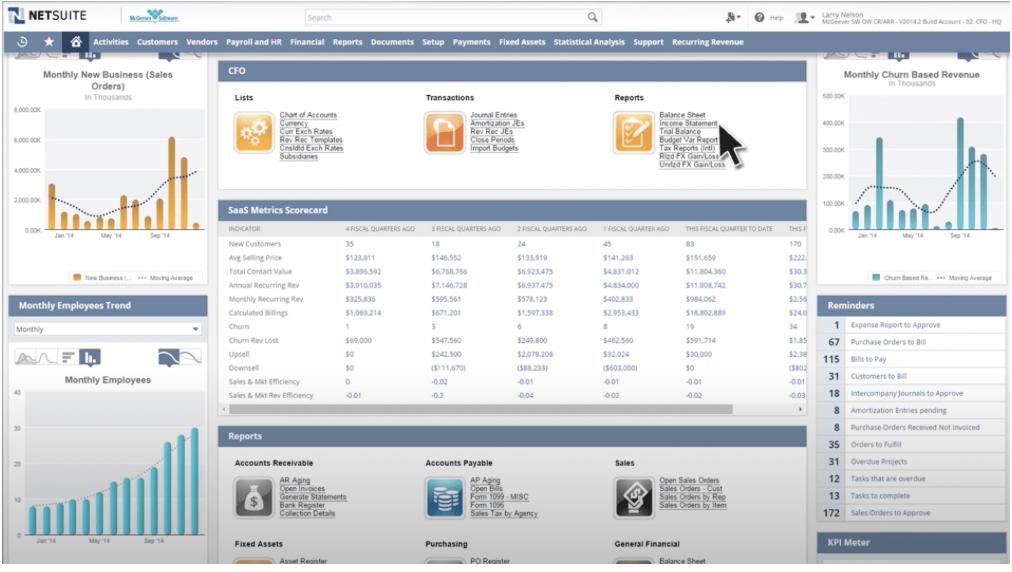Click the Reports checklist icon
The width and height of the screenshot is (1012, 572).
633,132
